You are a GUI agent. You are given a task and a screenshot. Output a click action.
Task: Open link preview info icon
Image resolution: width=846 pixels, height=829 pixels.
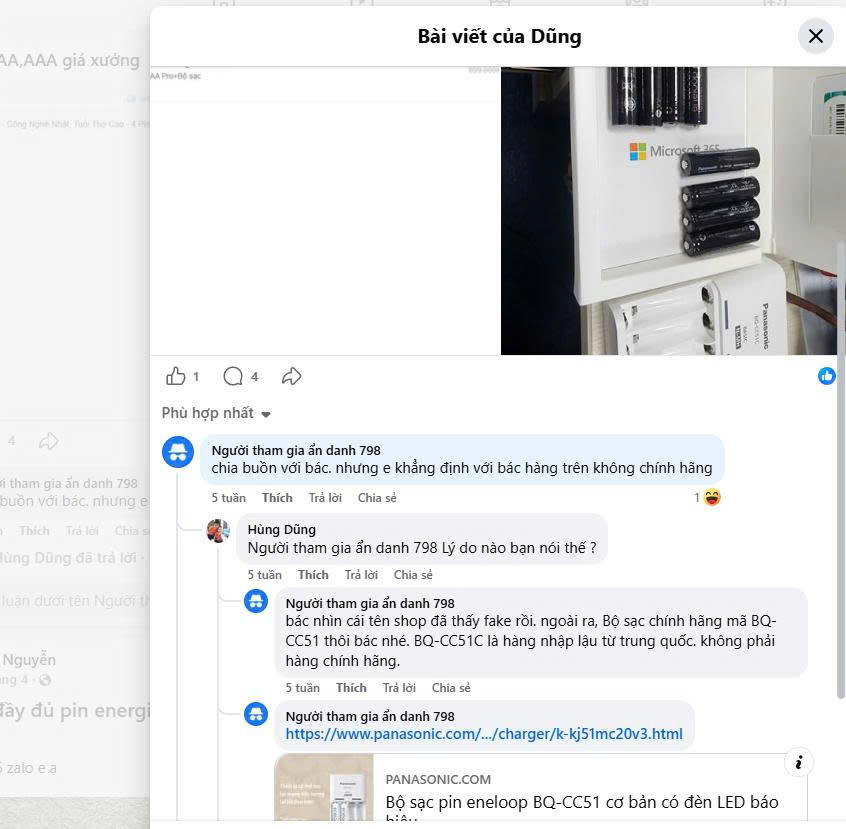[x=799, y=762]
